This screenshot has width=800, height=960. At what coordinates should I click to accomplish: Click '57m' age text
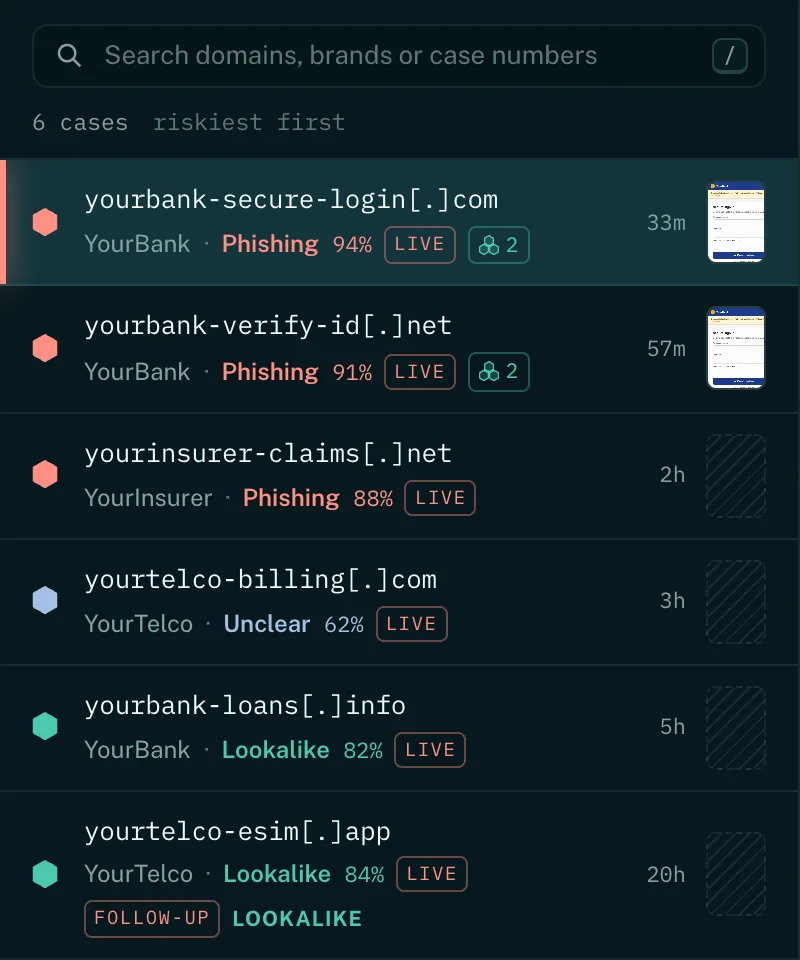667,348
